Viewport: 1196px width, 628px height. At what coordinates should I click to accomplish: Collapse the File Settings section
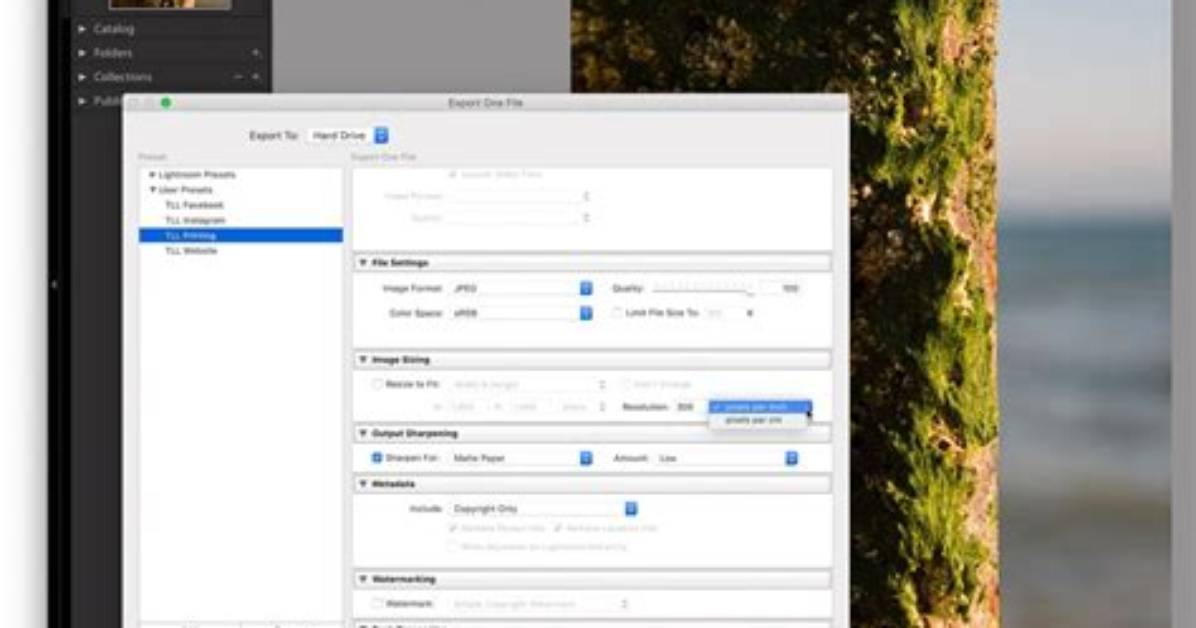coord(363,262)
